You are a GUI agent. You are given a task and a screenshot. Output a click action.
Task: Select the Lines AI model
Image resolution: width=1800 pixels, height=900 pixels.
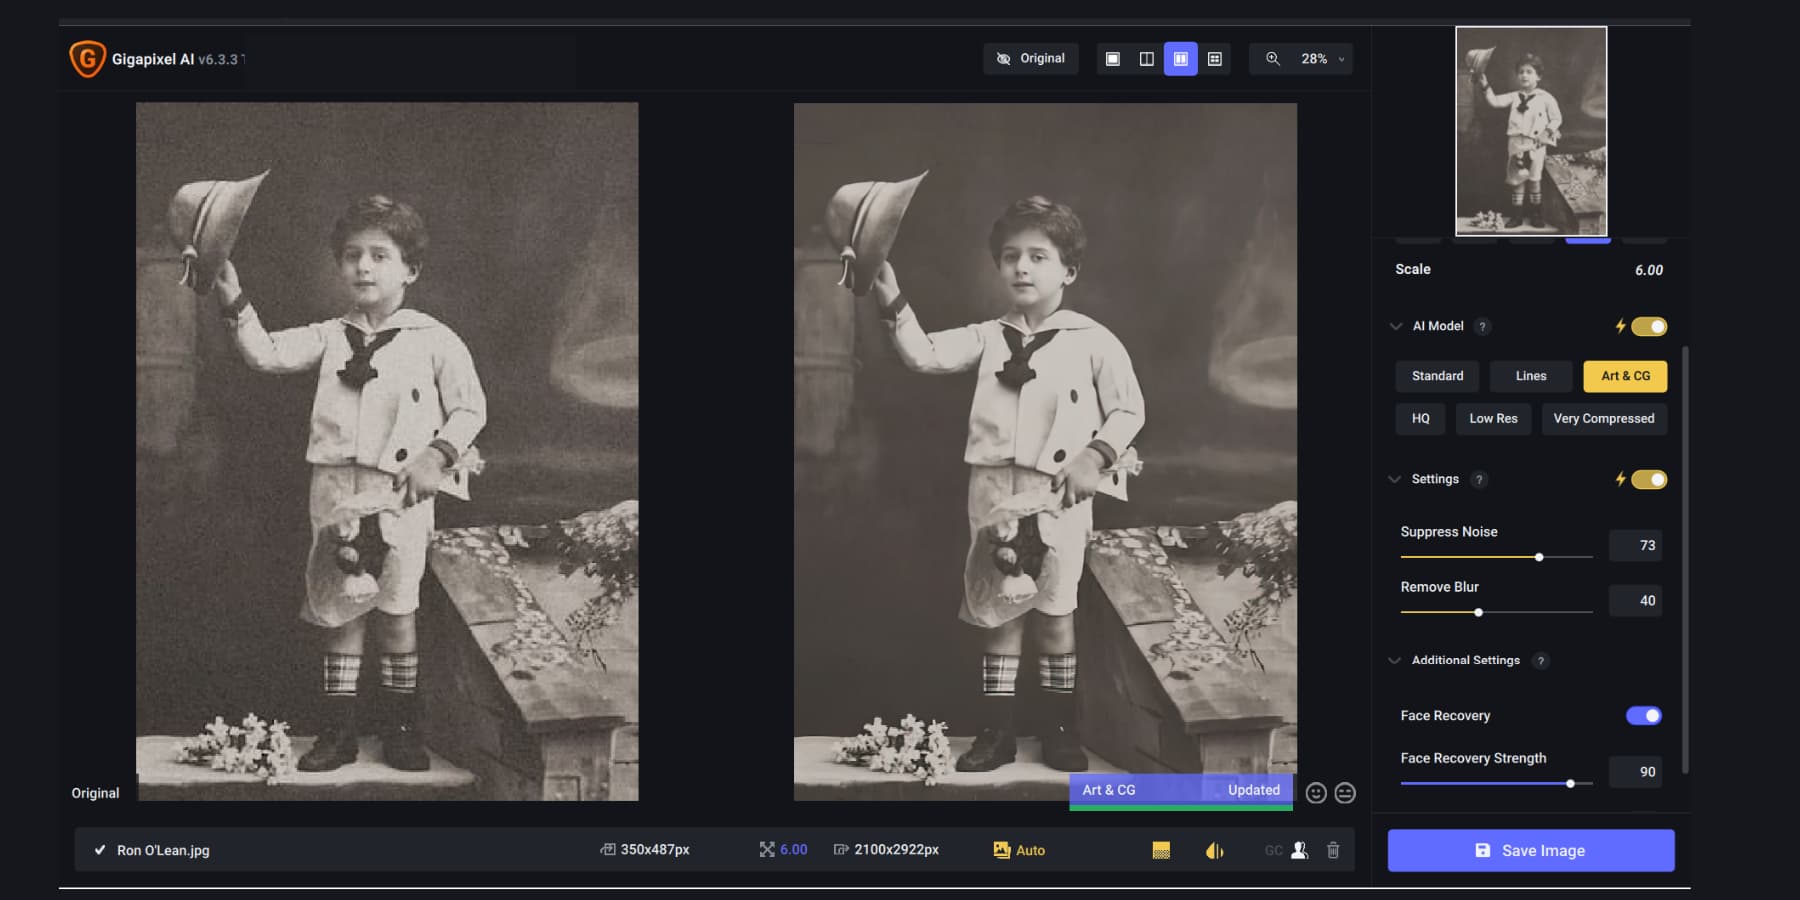(1531, 376)
